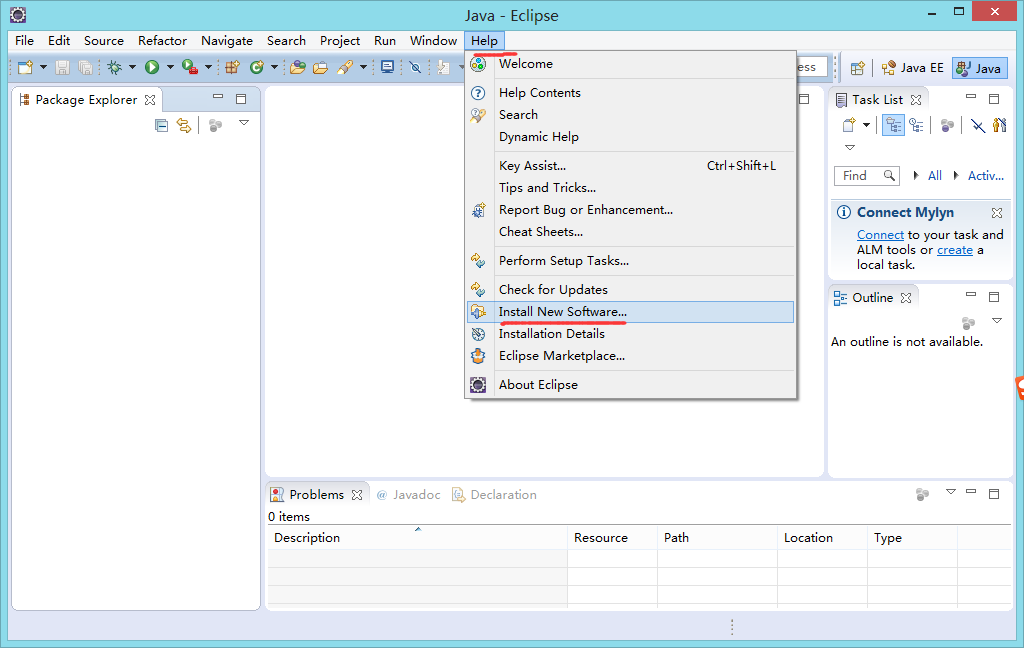The width and height of the screenshot is (1024, 648).
Task: Open Package Explorer view menu triangle
Action: 244,123
